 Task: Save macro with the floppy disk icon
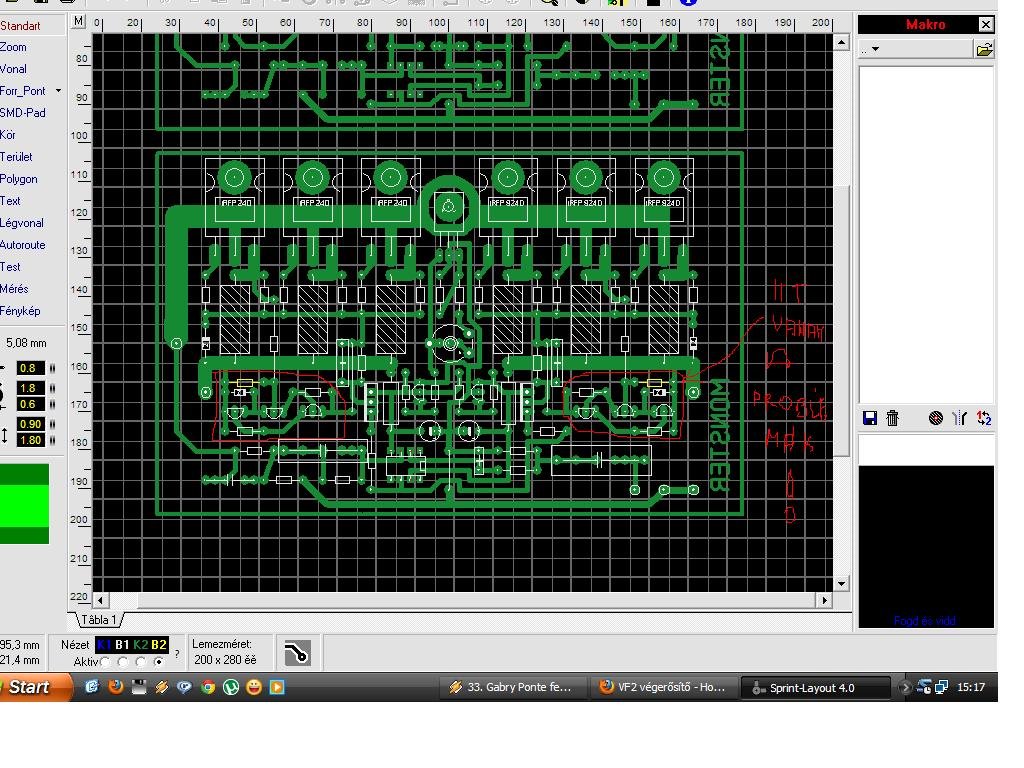[x=869, y=418]
